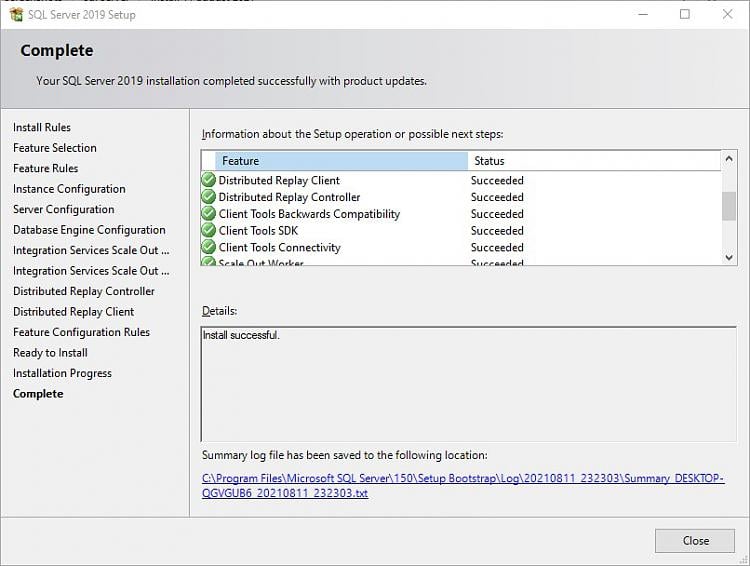
Task: Click the 'Install successful.' details text
Action: click(241, 335)
